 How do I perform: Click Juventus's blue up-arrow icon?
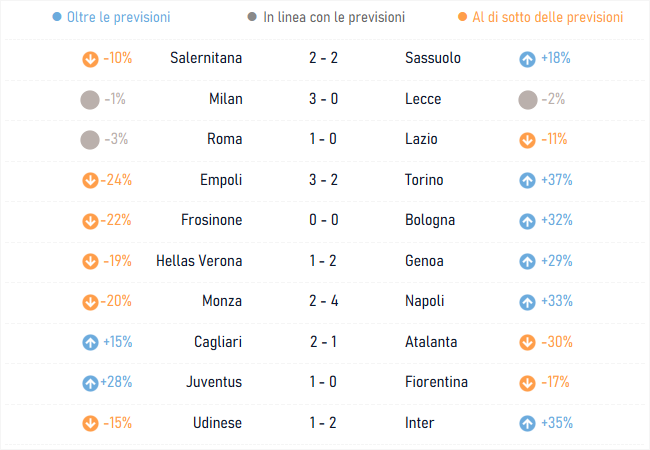point(90,383)
